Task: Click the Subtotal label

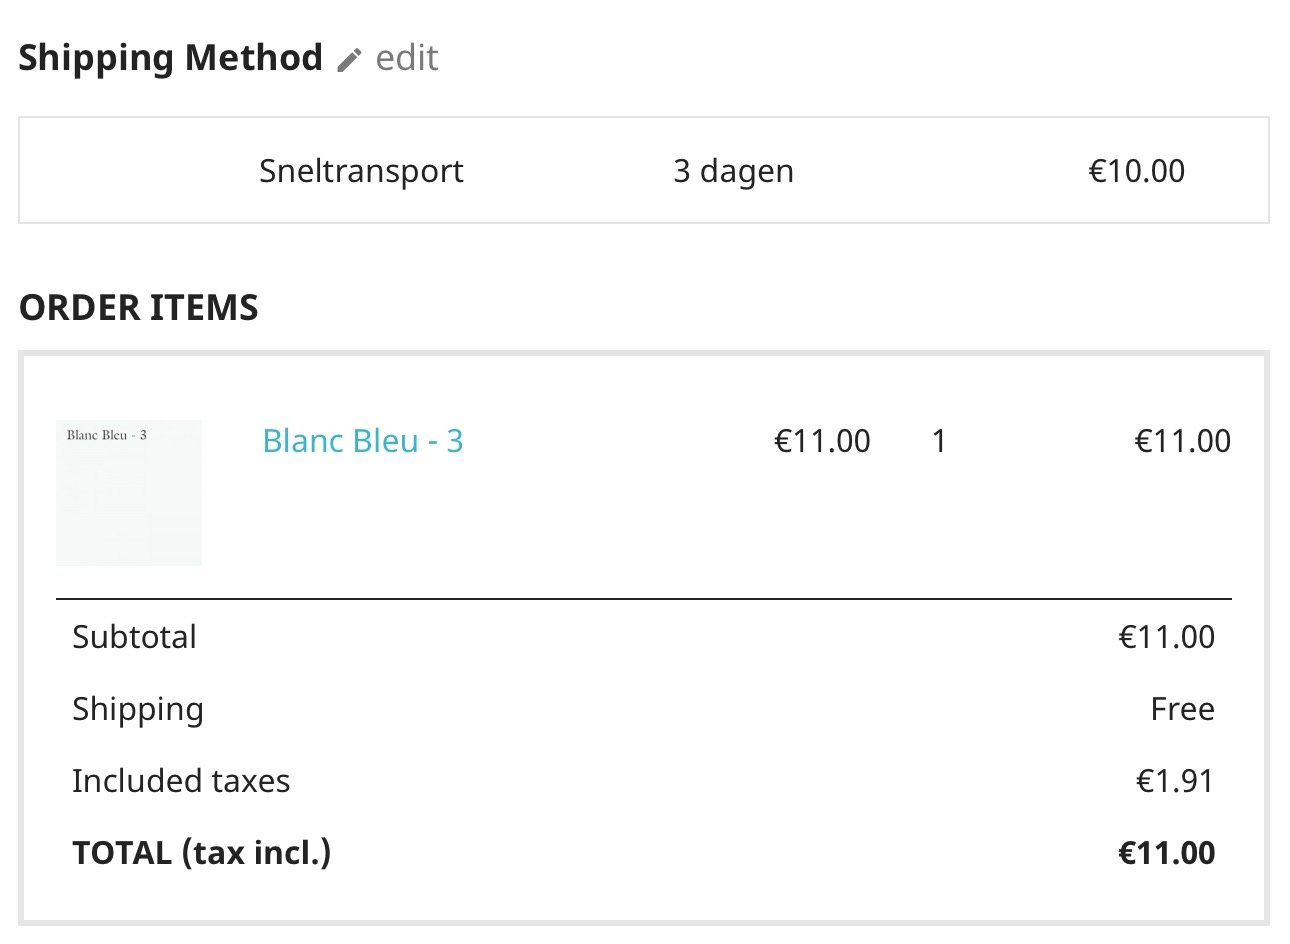Action: [x=134, y=637]
